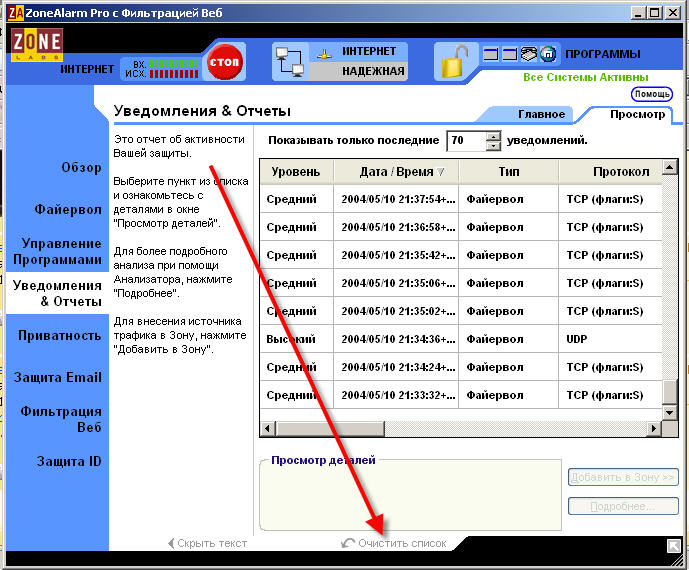Viewport: 689px width, 570px height.
Task: Open the Защита ID section
Action: [x=69, y=461]
